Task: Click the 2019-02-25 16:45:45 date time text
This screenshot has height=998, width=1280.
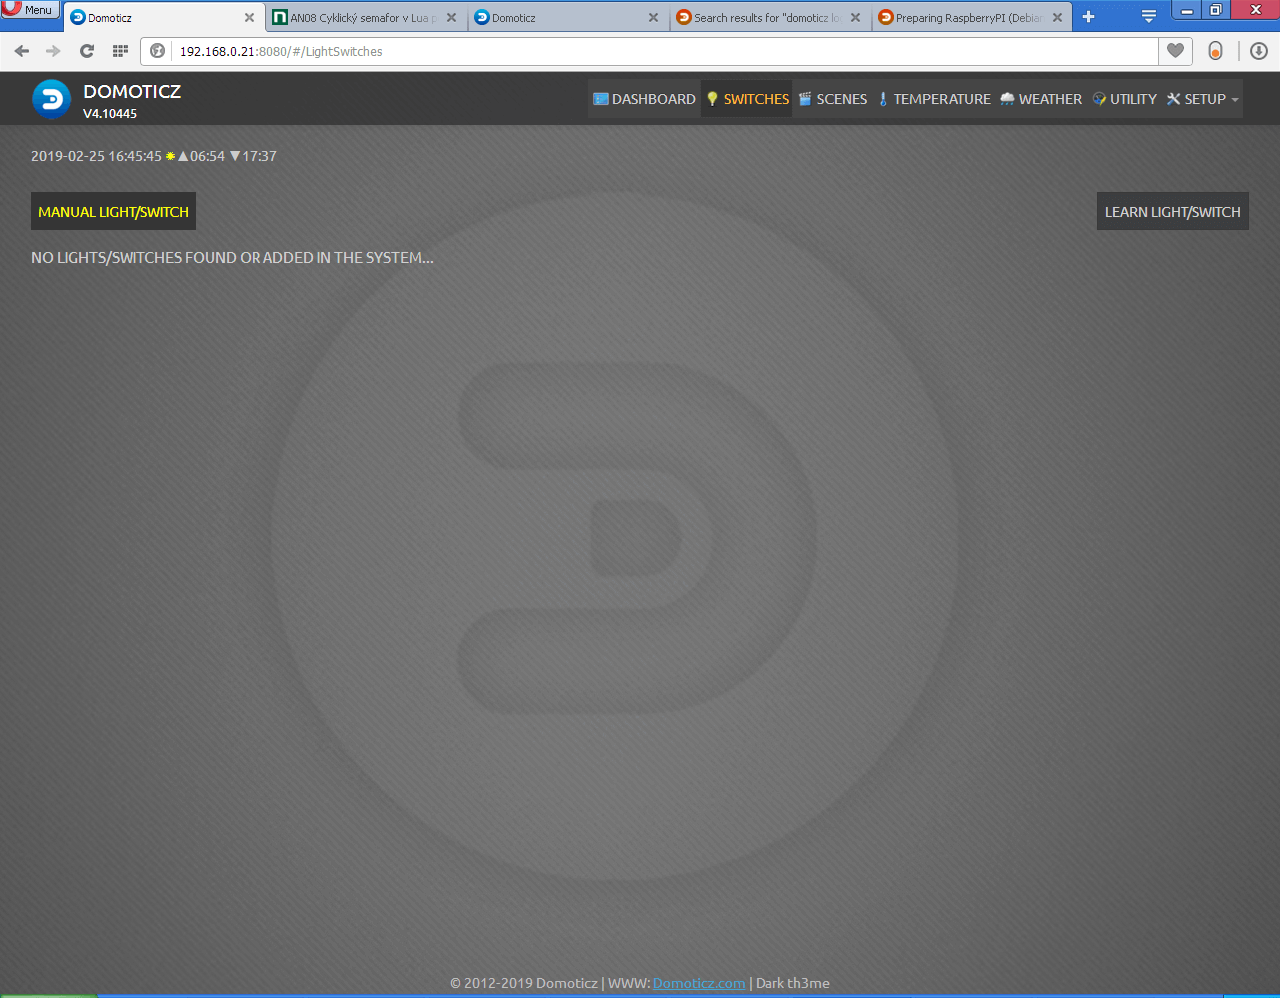Action: pyautogui.click(x=96, y=156)
